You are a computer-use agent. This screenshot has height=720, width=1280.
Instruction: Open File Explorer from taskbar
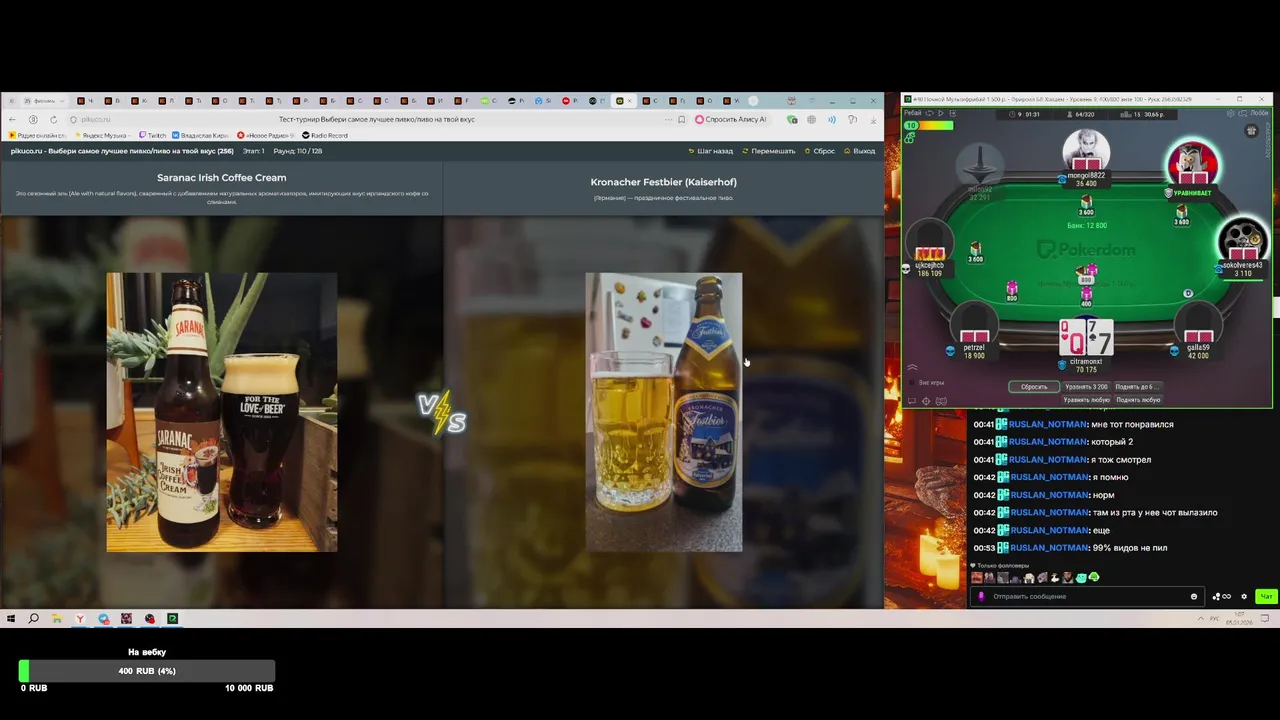click(57, 619)
